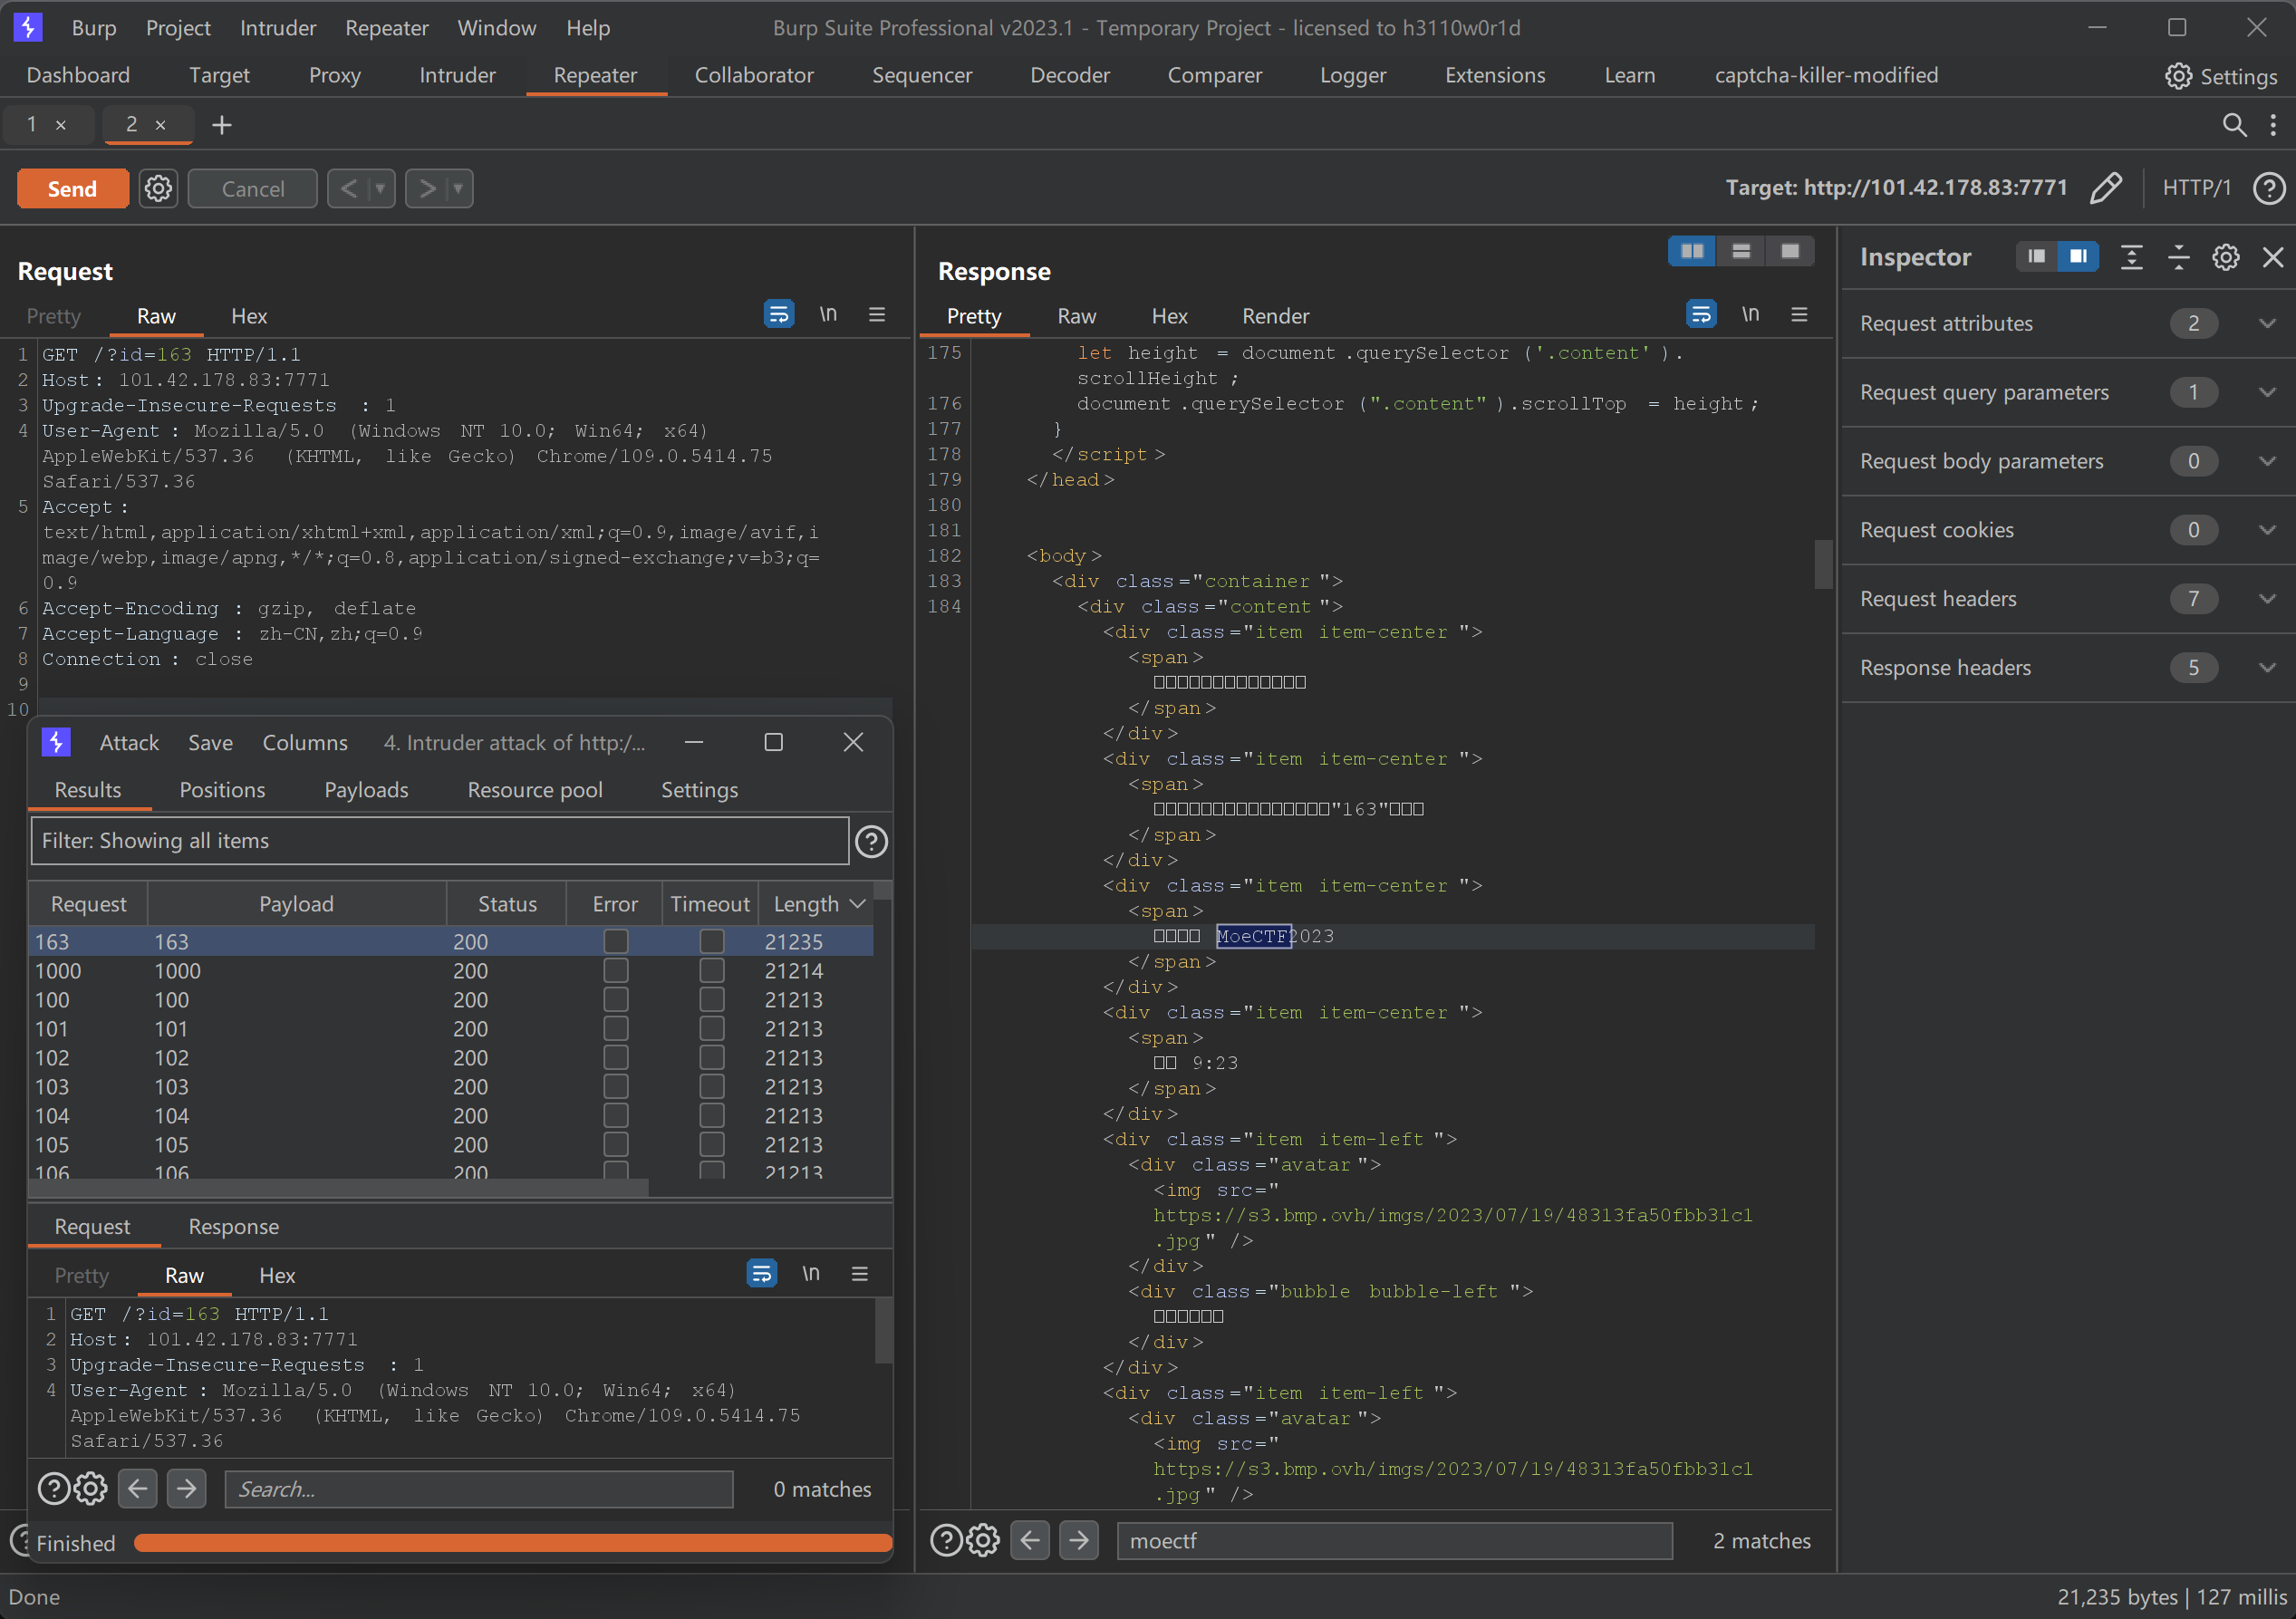The height and width of the screenshot is (1619, 2296).
Task: Click the edit target pencil icon
Action: click(2105, 188)
